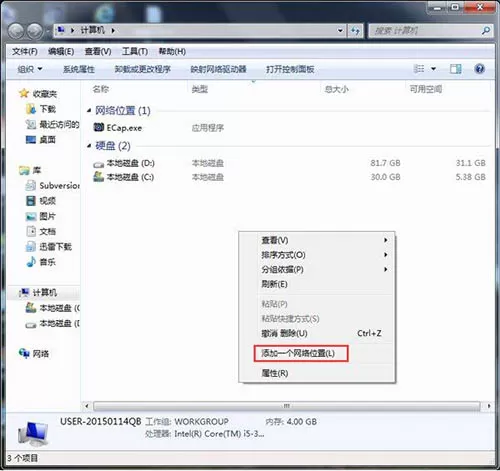
Task: Open the address bar history dropdown arrow
Action: click(340, 31)
